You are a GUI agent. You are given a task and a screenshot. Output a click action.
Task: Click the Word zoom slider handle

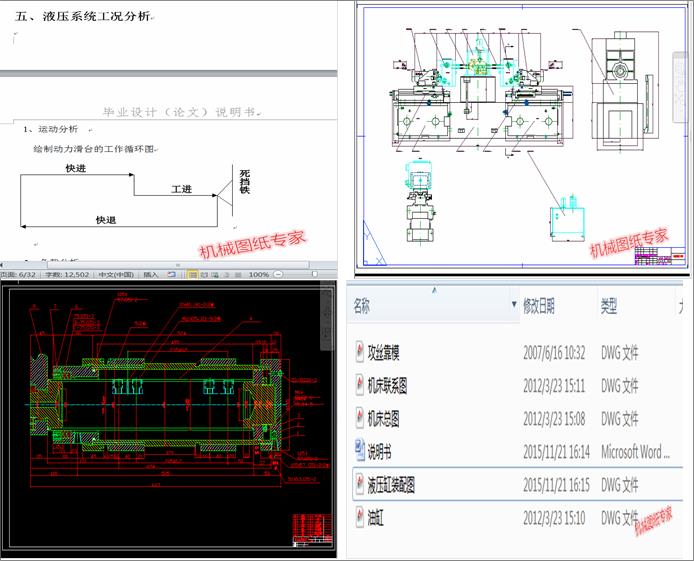[x=315, y=274]
